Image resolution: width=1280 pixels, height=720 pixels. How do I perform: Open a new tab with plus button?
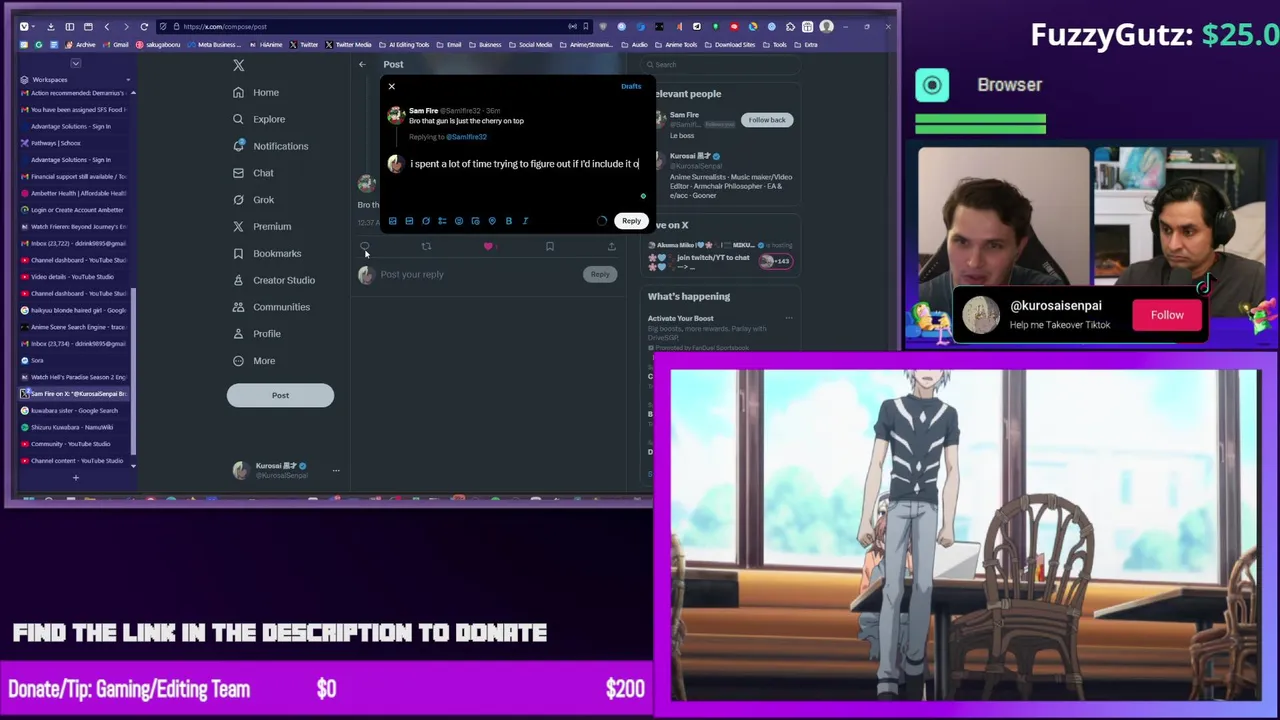(75, 478)
